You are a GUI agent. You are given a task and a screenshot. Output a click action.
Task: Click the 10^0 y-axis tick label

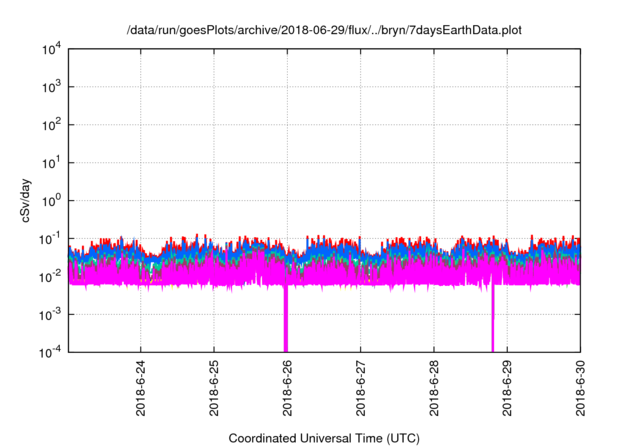(51, 201)
